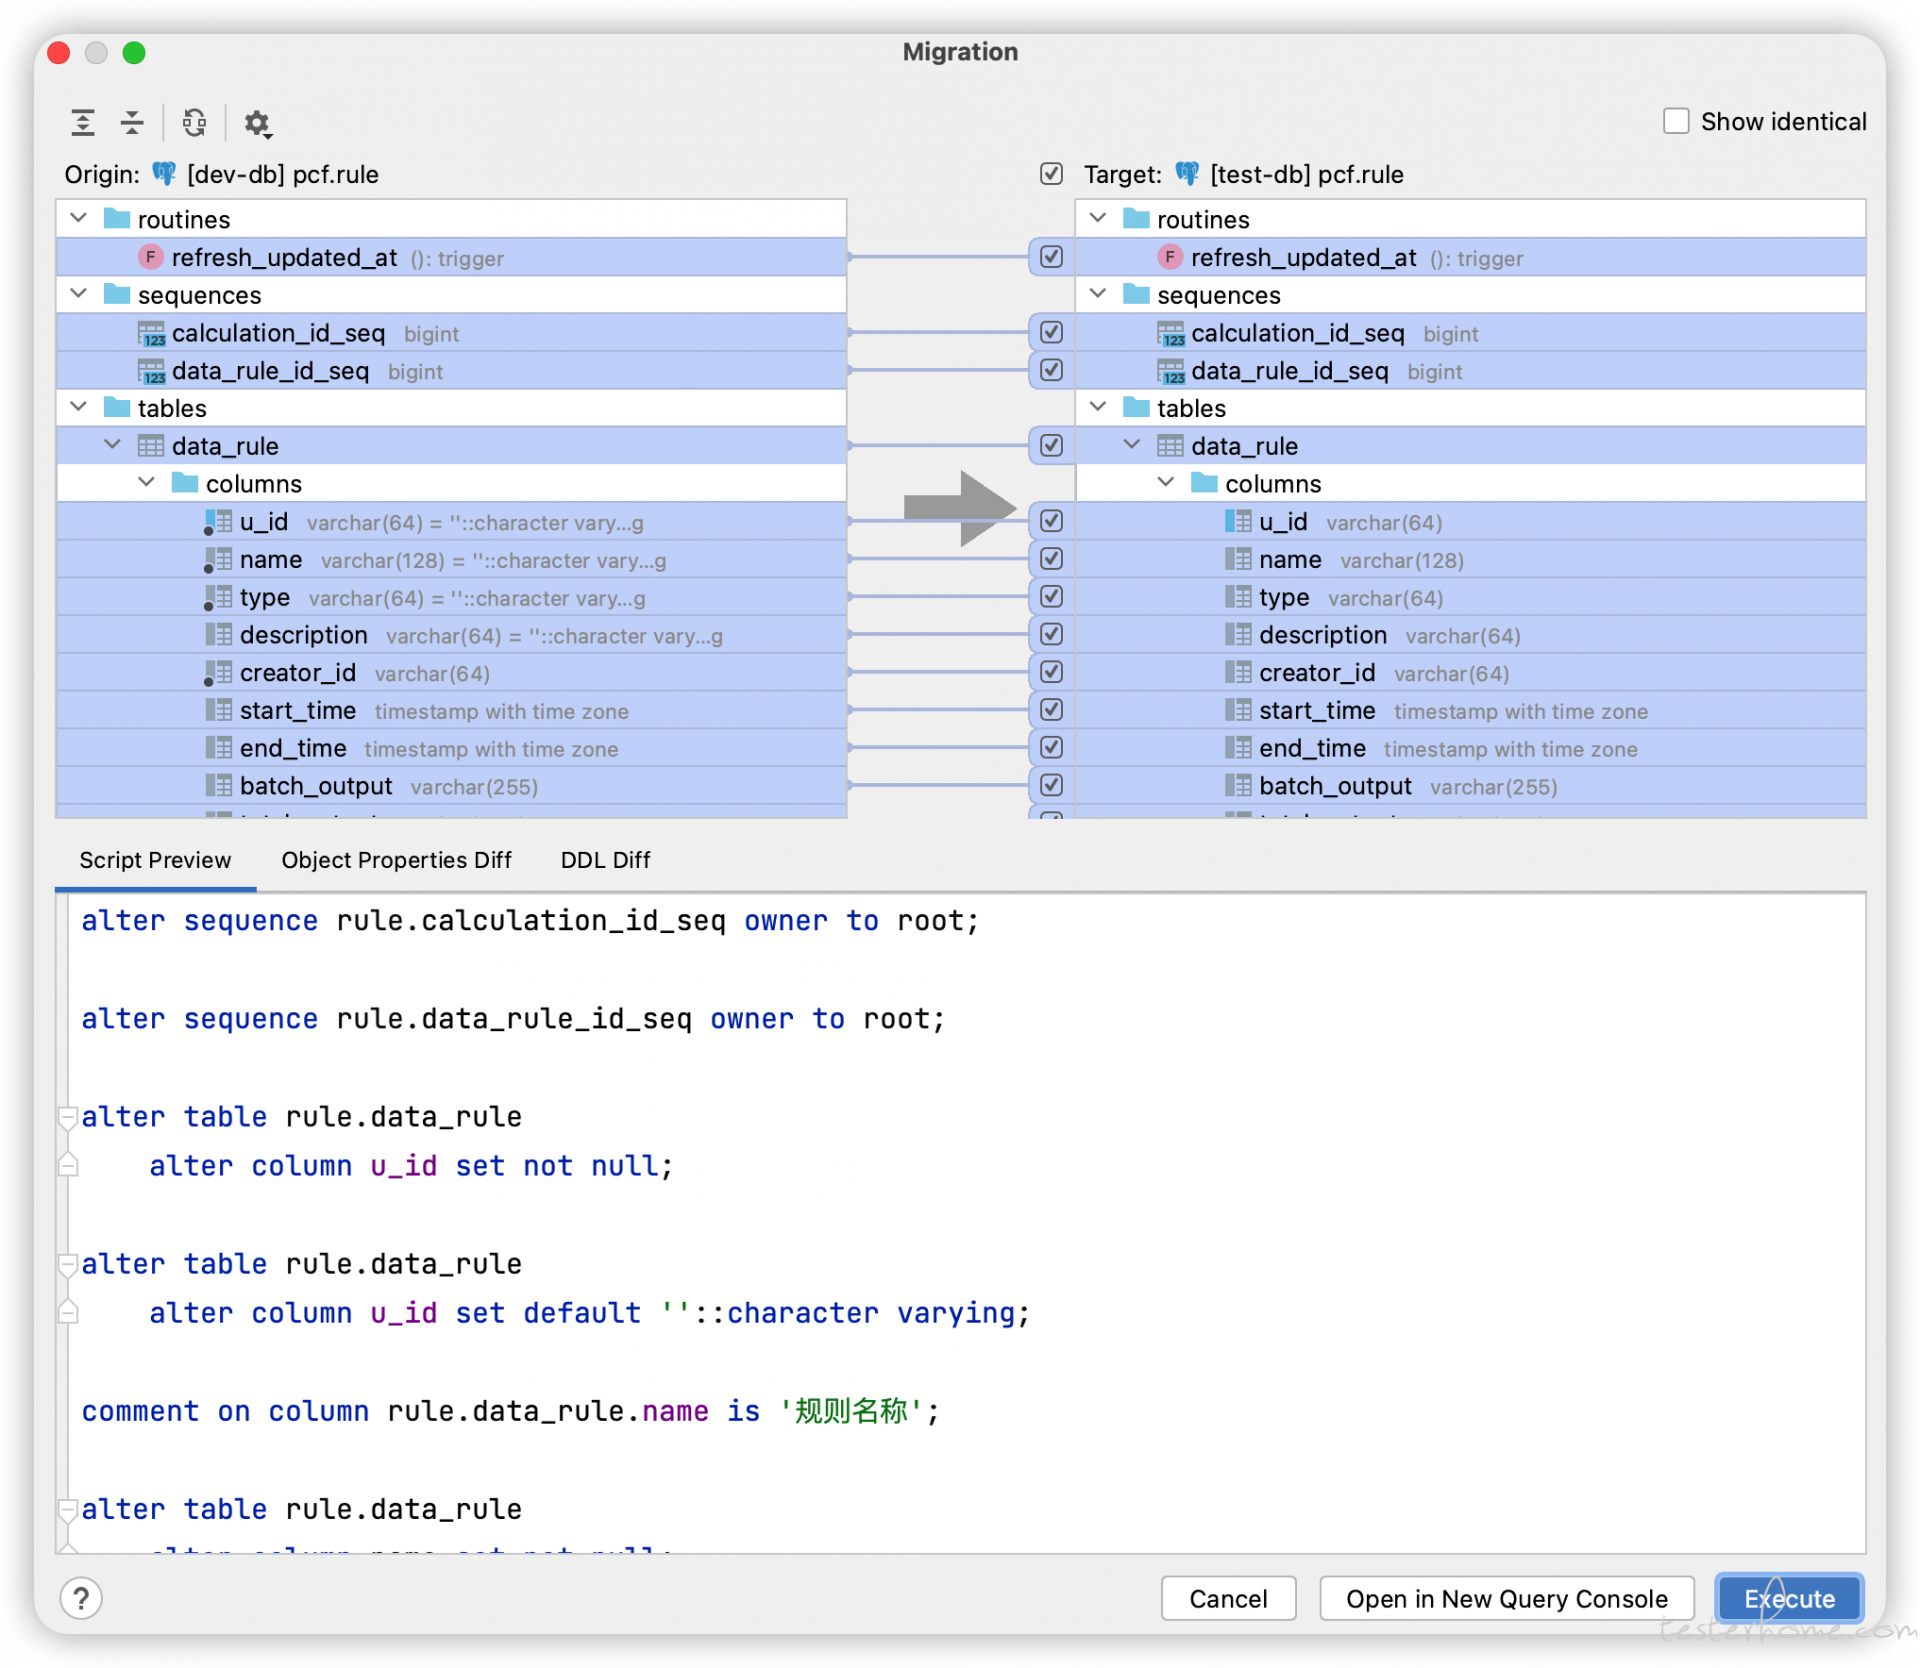Collapse the target sequences folder
The height and width of the screenshot is (1668, 1920).
pyautogui.click(x=1098, y=294)
